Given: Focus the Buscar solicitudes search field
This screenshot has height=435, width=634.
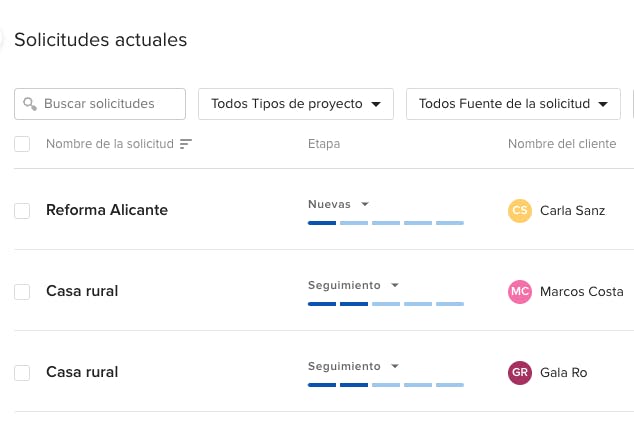Looking at the screenshot, I should click(100, 104).
